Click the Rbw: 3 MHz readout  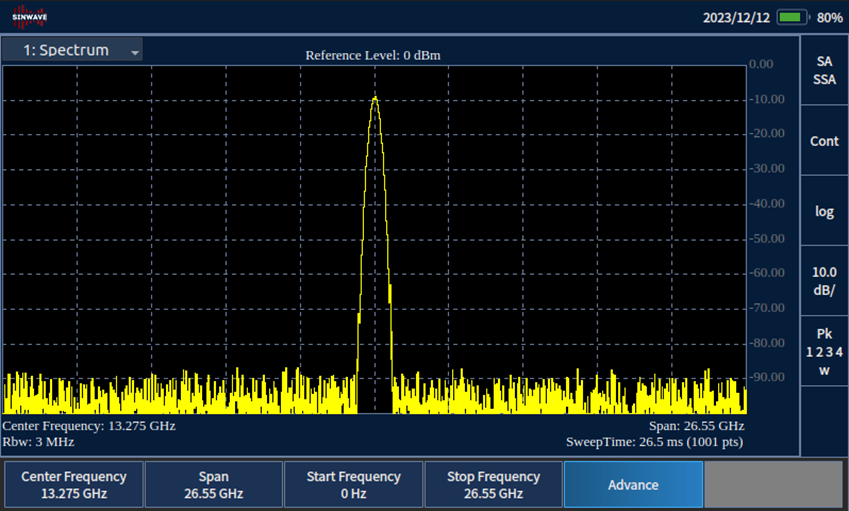38,441
